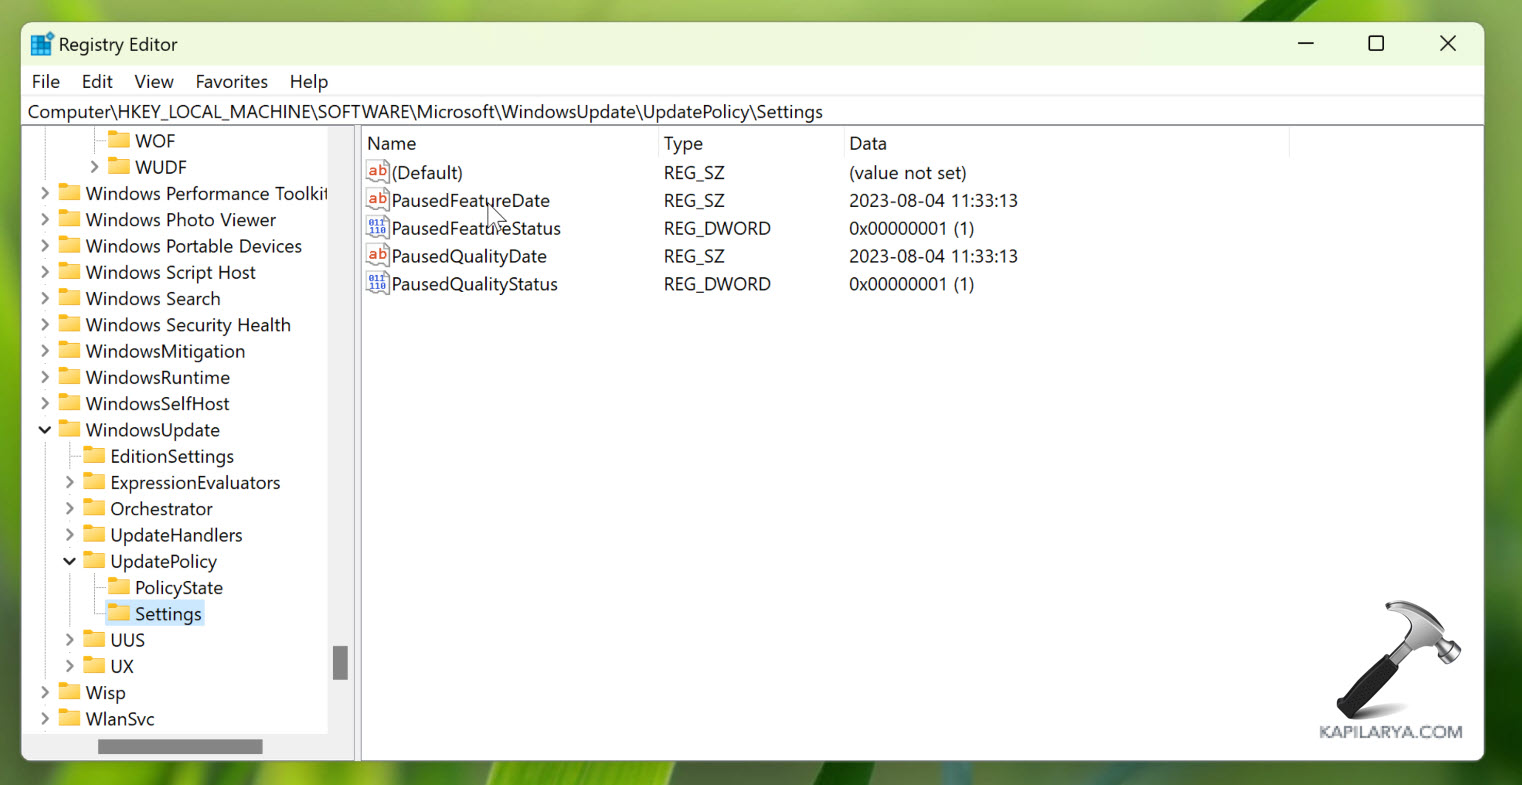This screenshot has width=1522, height=785.
Task: Click the Orchestrator folder icon
Action: coord(95,508)
